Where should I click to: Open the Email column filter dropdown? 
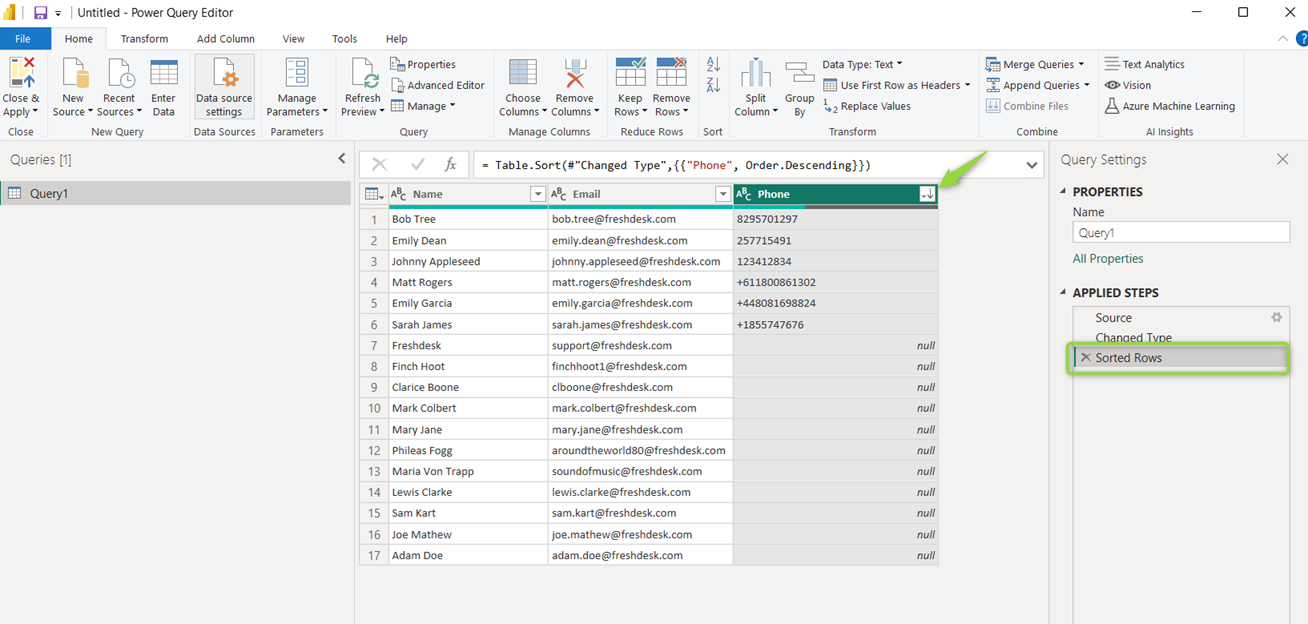pos(722,194)
